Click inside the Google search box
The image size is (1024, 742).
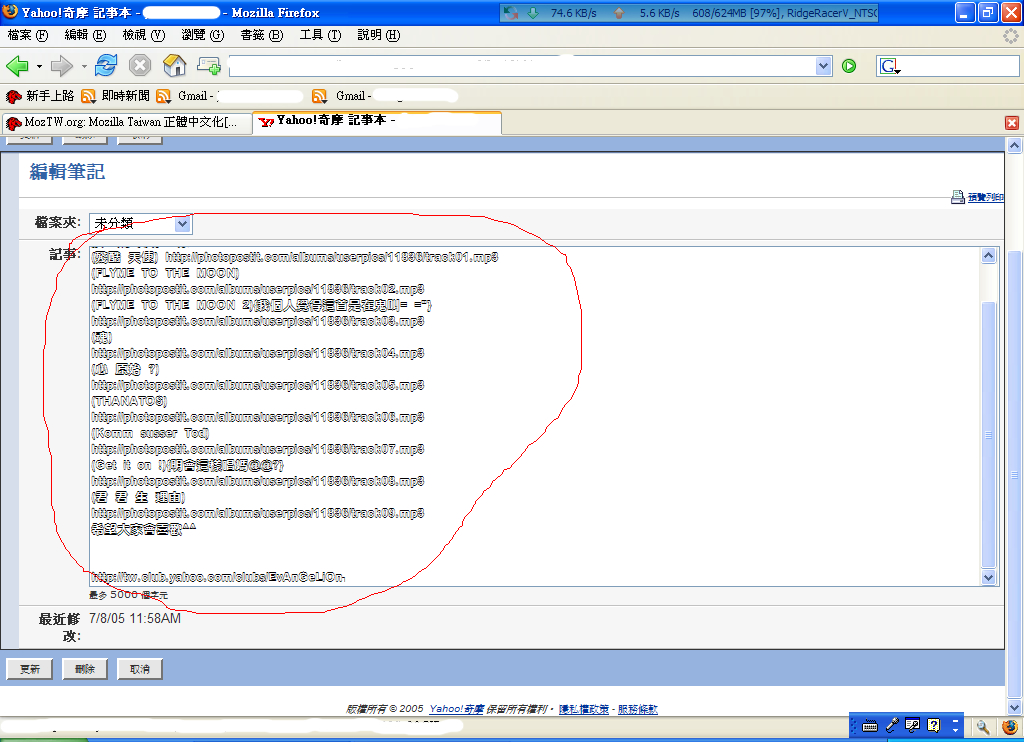click(x=960, y=66)
